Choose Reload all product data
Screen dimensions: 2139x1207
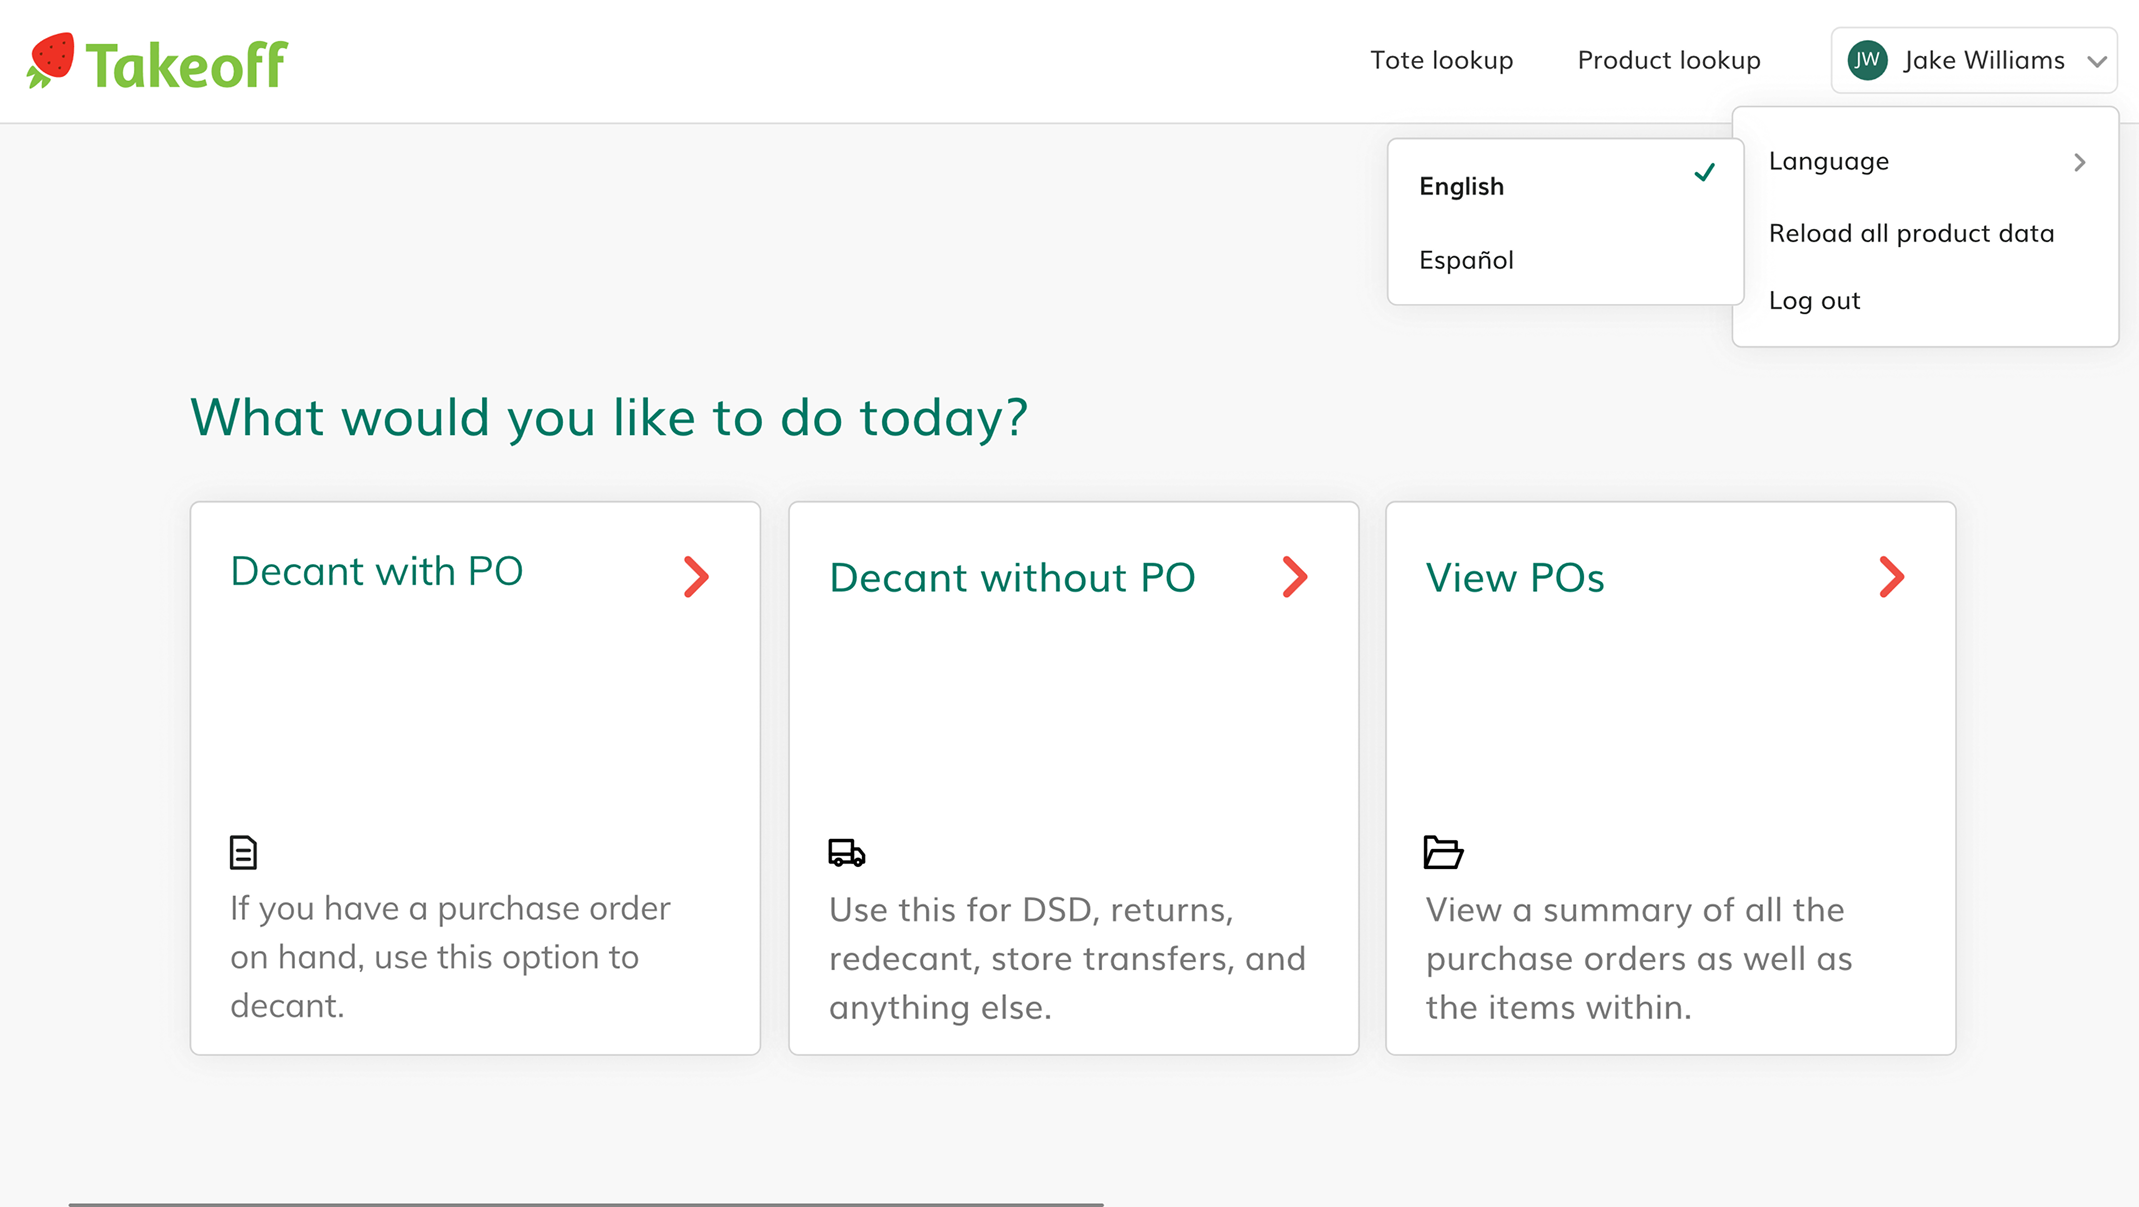click(1911, 233)
